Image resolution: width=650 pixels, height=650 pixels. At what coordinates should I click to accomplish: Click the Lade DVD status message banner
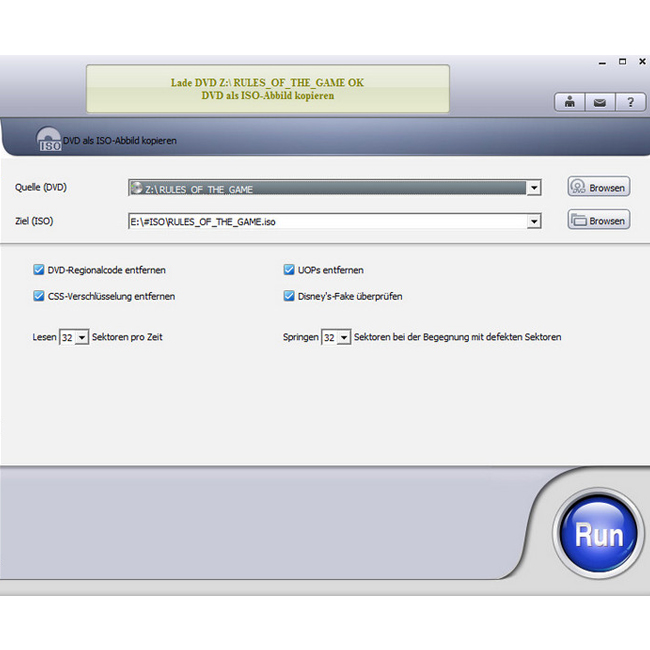click(x=267, y=89)
